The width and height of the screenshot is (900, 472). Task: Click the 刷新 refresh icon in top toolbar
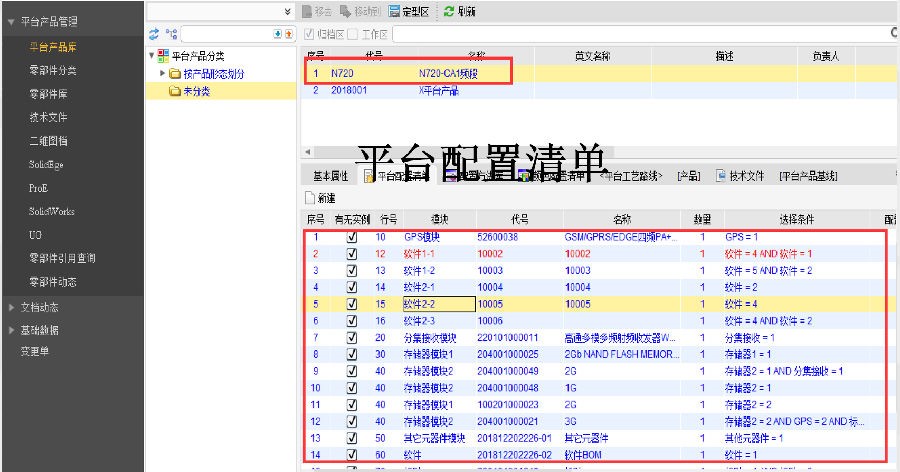pos(449,11)
